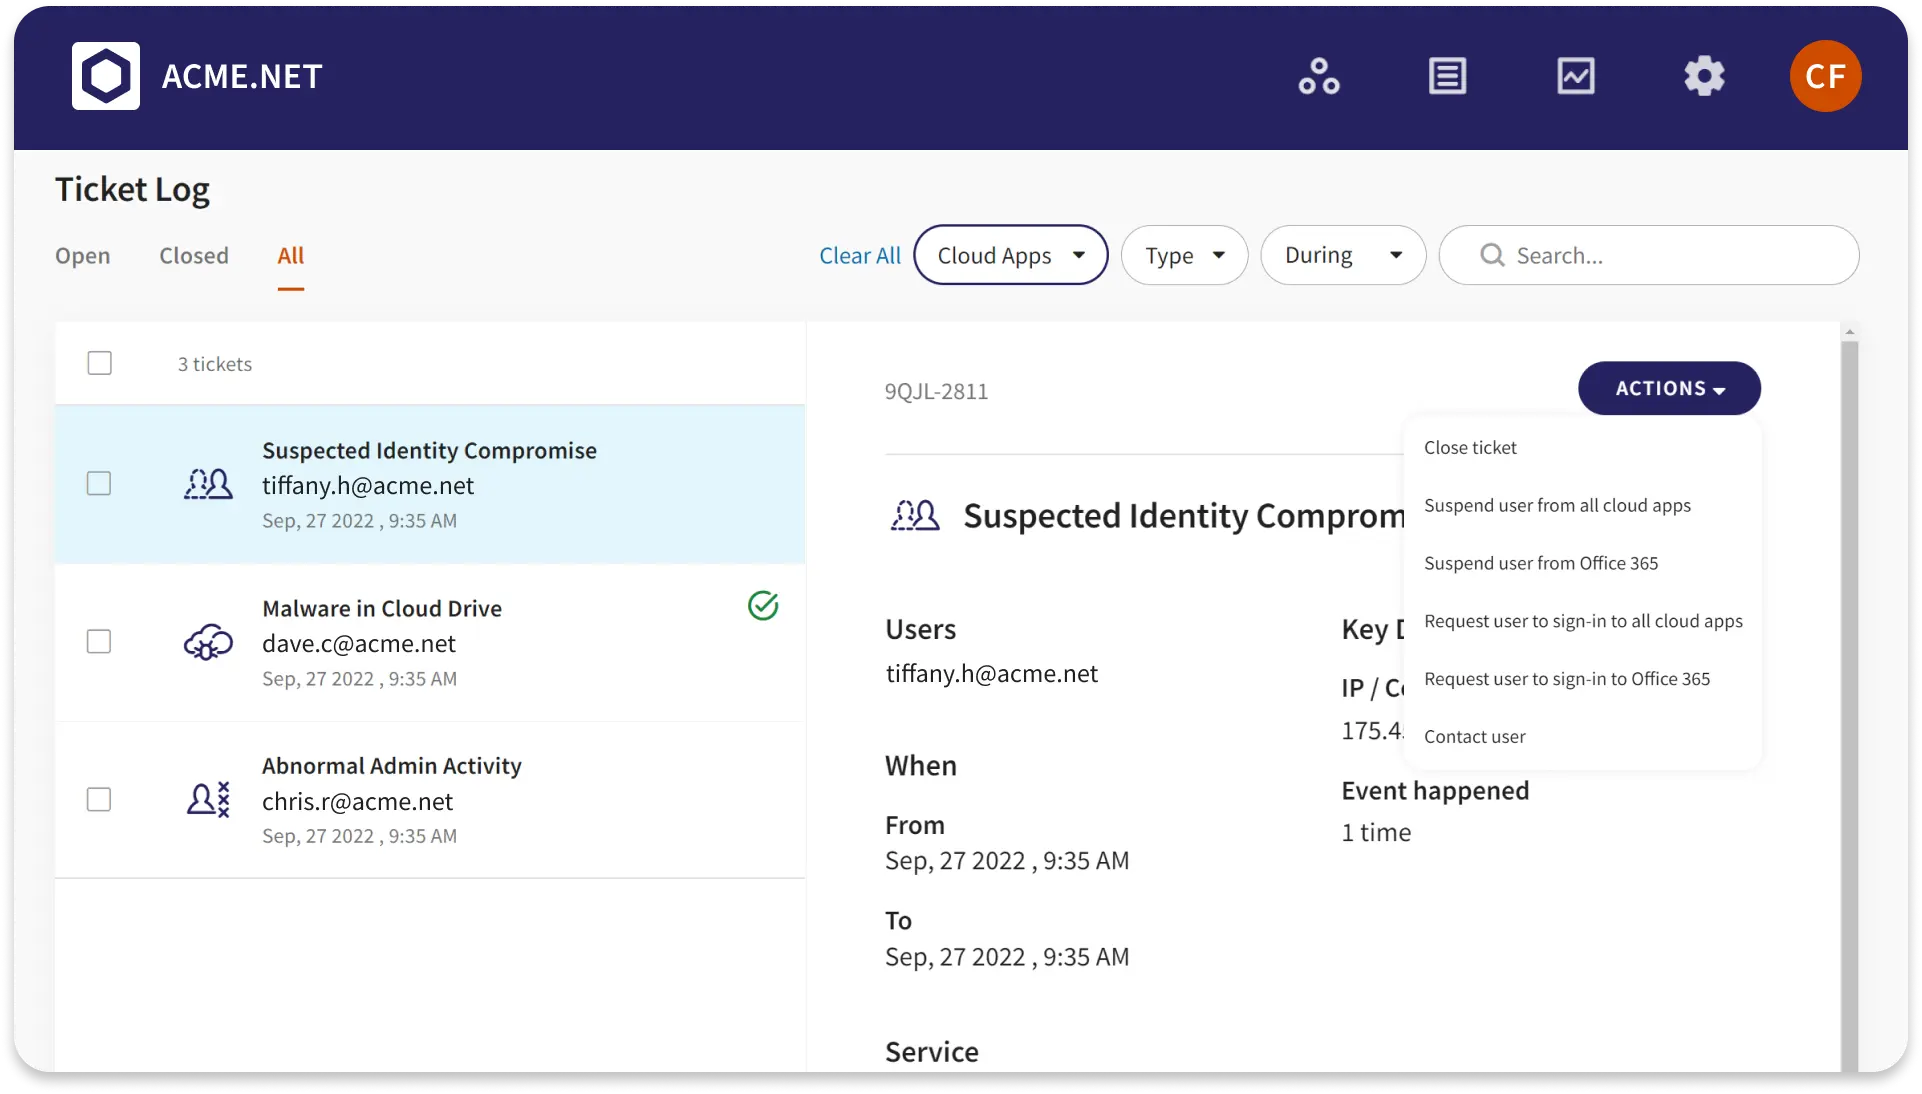
Task: Choose Request user to sign-in to all cloud apps
Action: click(x=1583, y=621)
